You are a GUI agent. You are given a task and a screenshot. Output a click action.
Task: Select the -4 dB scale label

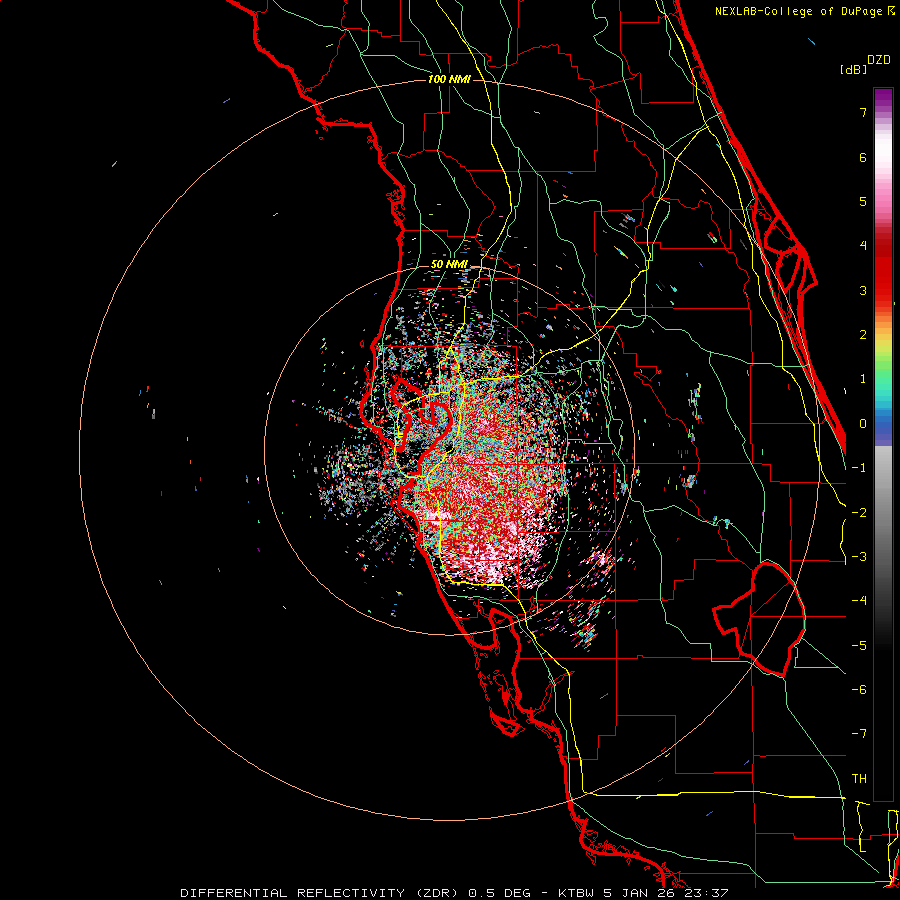[859, 601]
